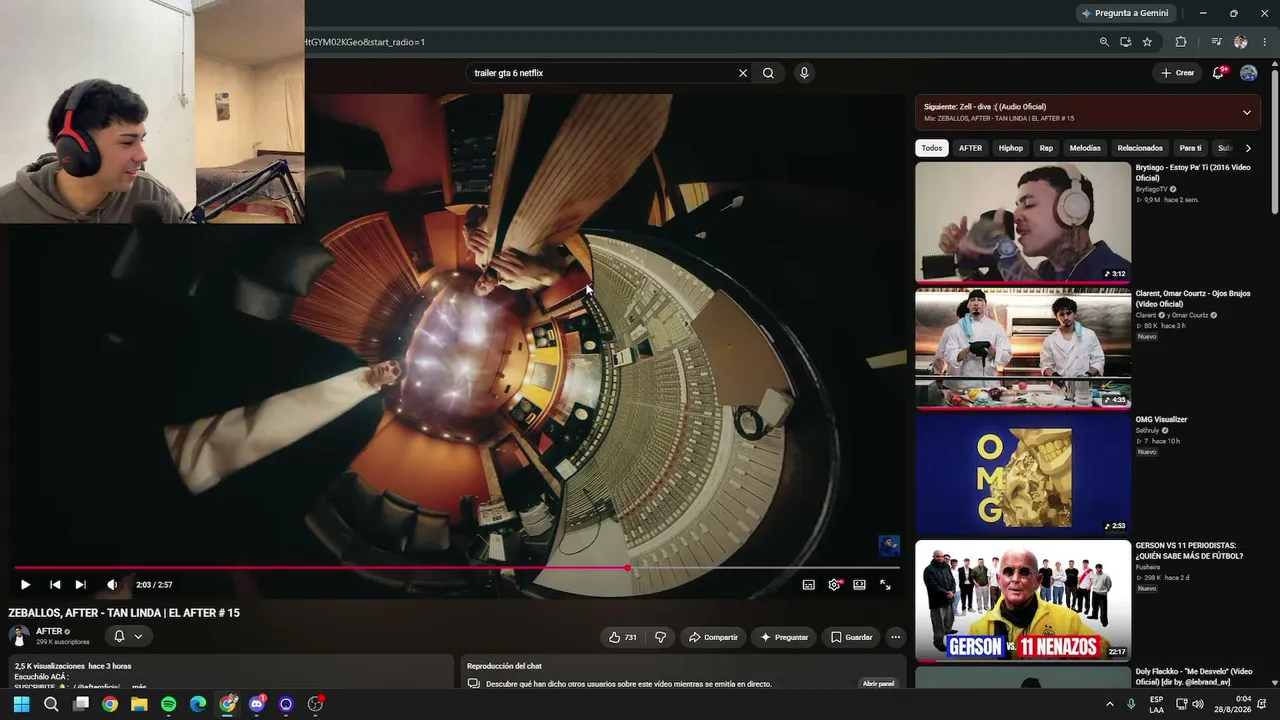
Task: Seek on the red video progress bar
Action: pos(457,568)
